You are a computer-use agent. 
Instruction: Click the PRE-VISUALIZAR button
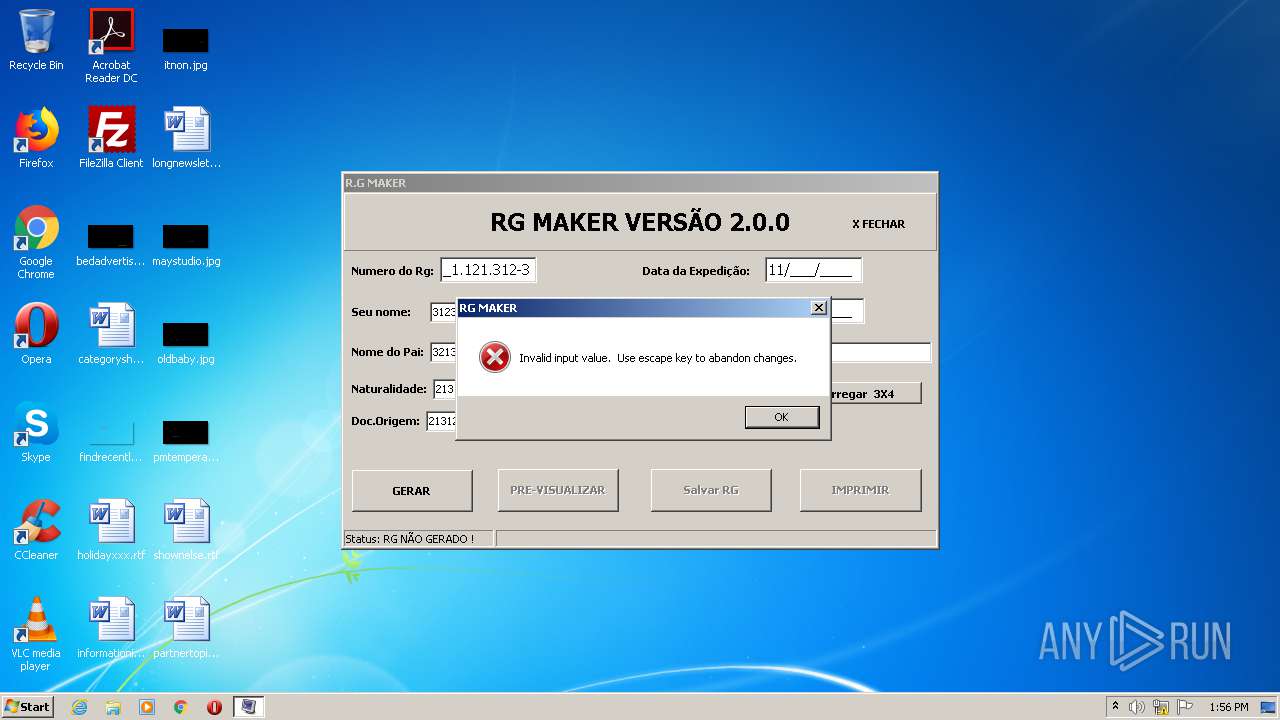(558, 491)
